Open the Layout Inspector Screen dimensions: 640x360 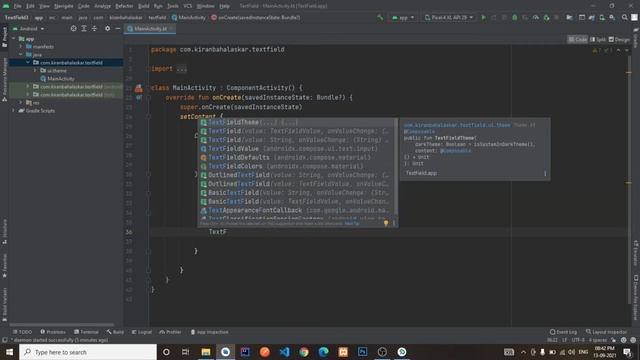click(x=606, y=332)
